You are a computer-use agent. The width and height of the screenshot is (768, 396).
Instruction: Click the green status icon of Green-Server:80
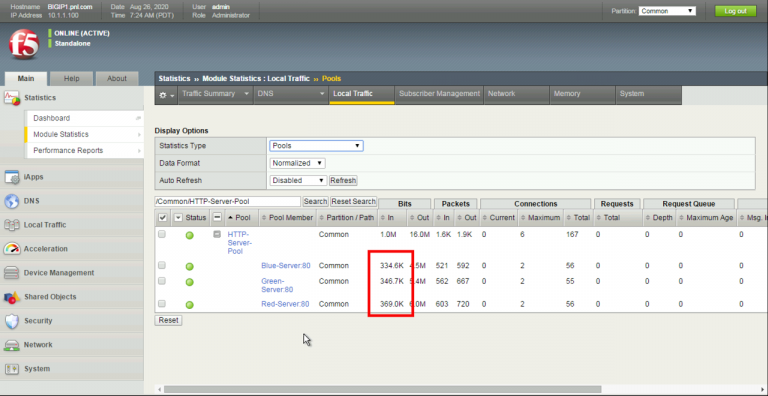[x=190, y=282]
